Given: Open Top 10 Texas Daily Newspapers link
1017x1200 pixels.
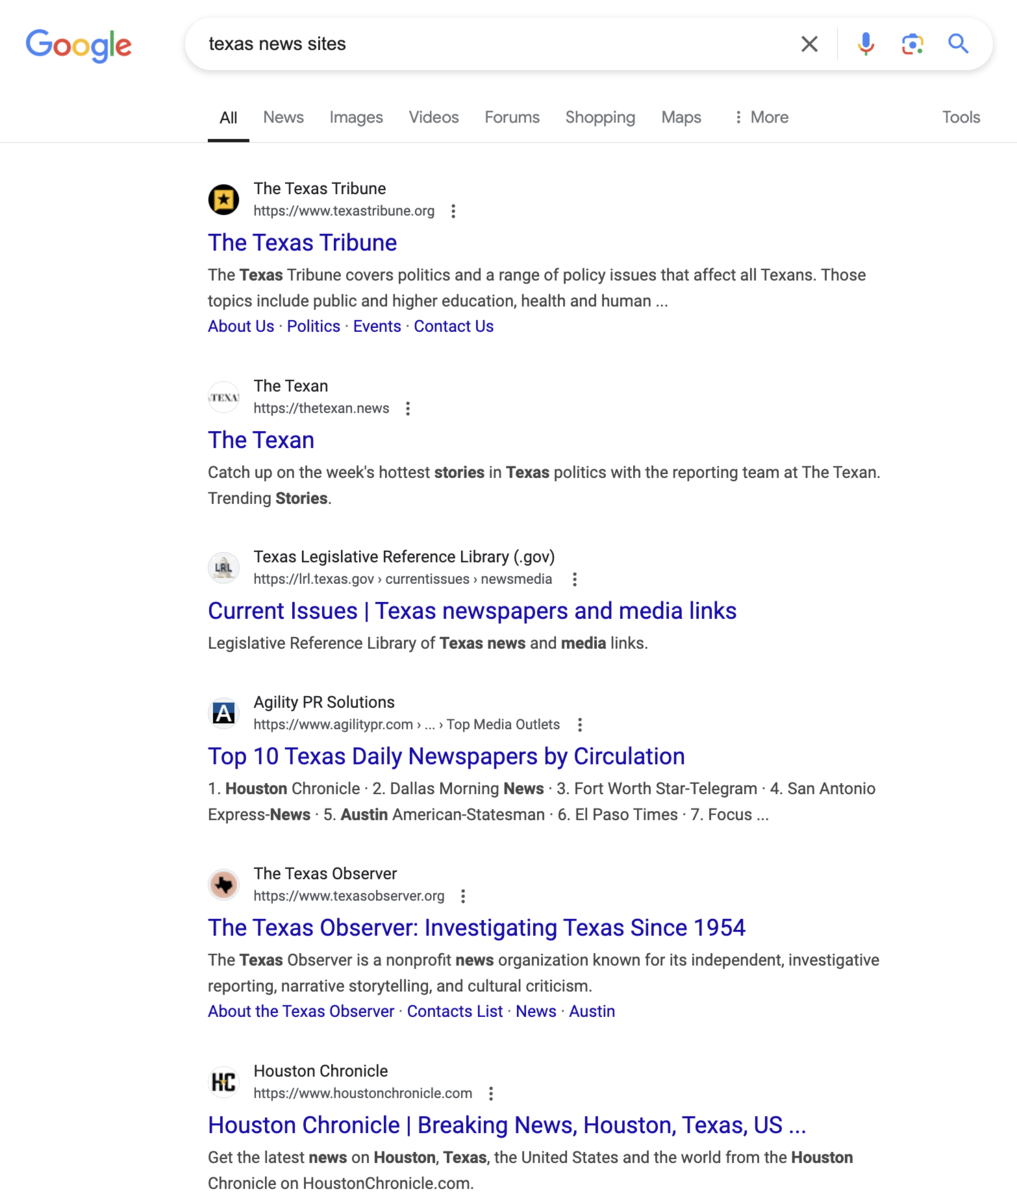Looking at the screenshot, I should tap(446, 756).
